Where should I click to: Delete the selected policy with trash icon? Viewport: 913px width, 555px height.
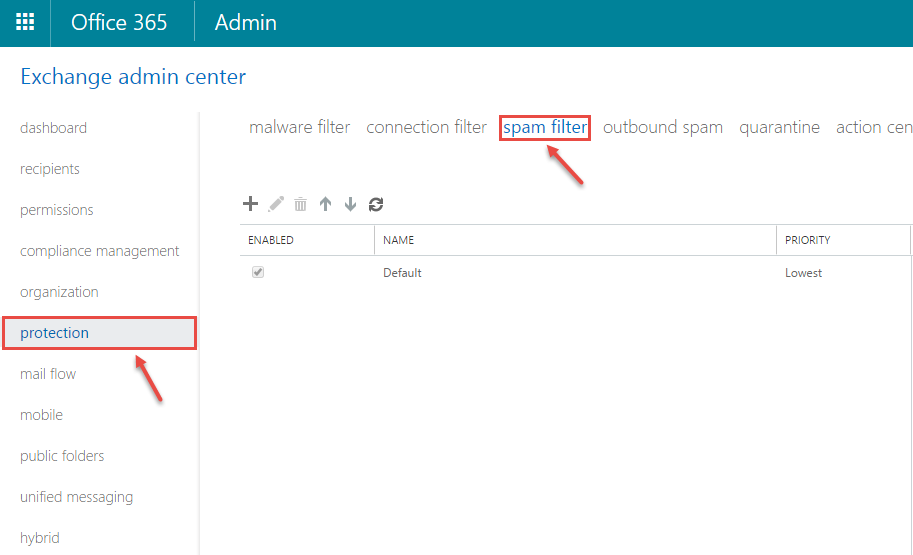point(300,204)
